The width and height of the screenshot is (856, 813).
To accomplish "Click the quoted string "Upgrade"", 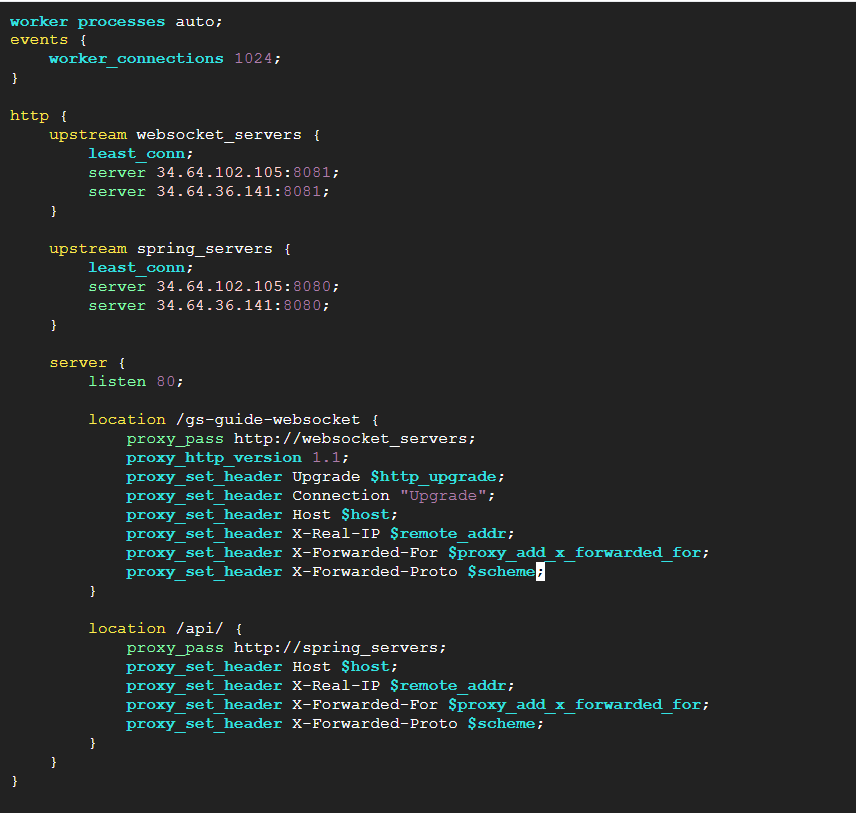I will tap(443, 496).
